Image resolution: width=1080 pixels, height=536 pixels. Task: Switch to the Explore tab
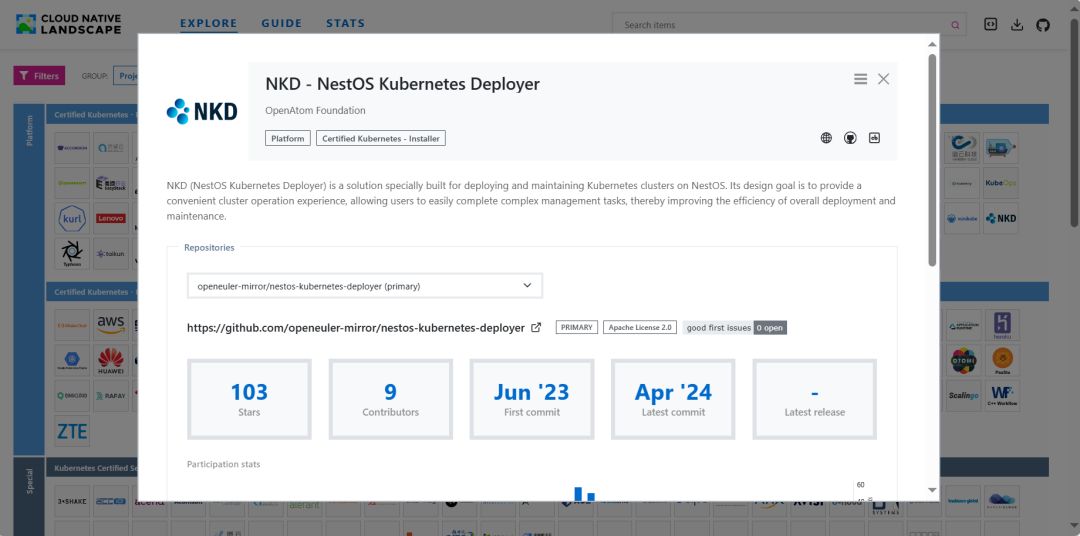pos(208,23)
